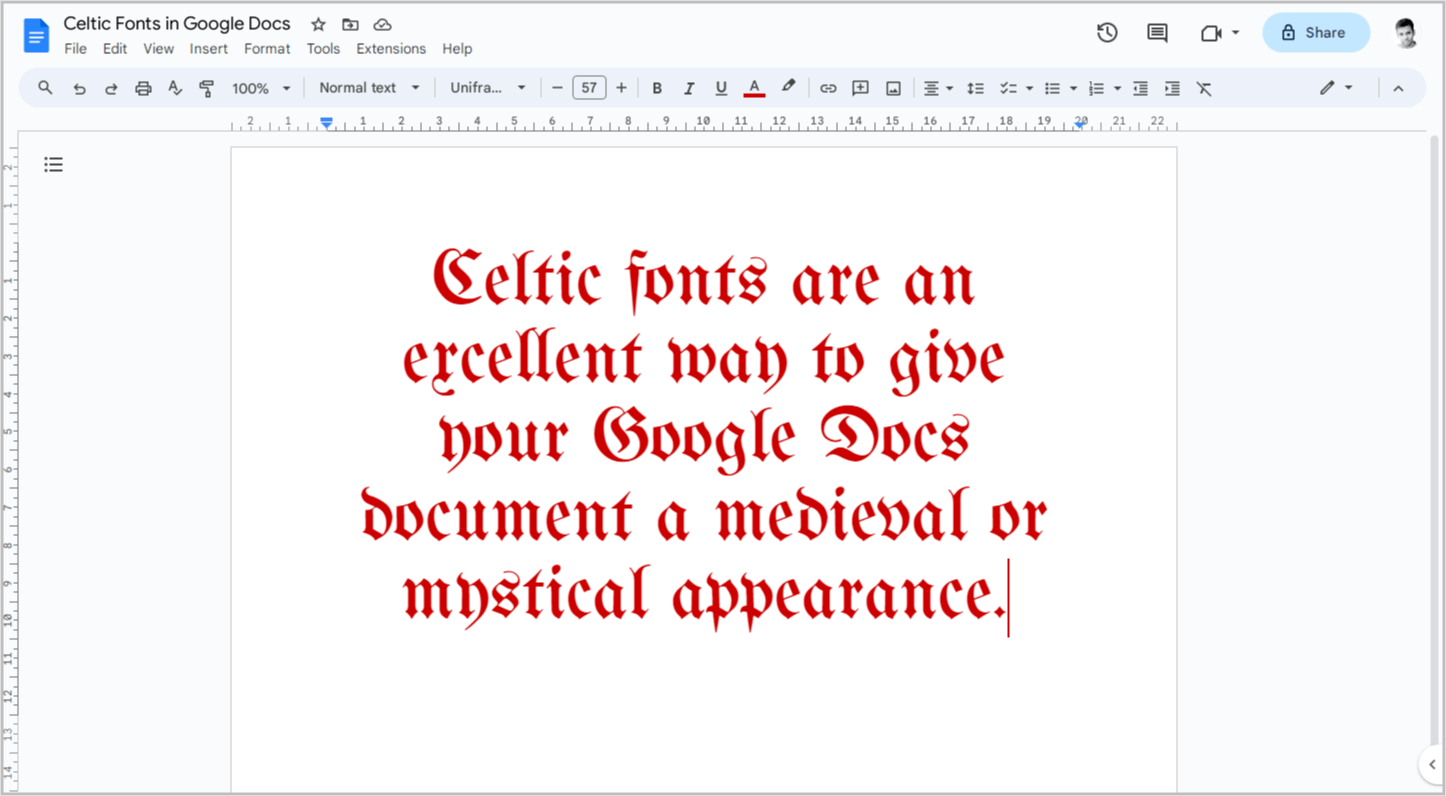Toggle italic formatting
This screenshot has height=796, width=1446.
pyautogui.click(x=689, y=88)
